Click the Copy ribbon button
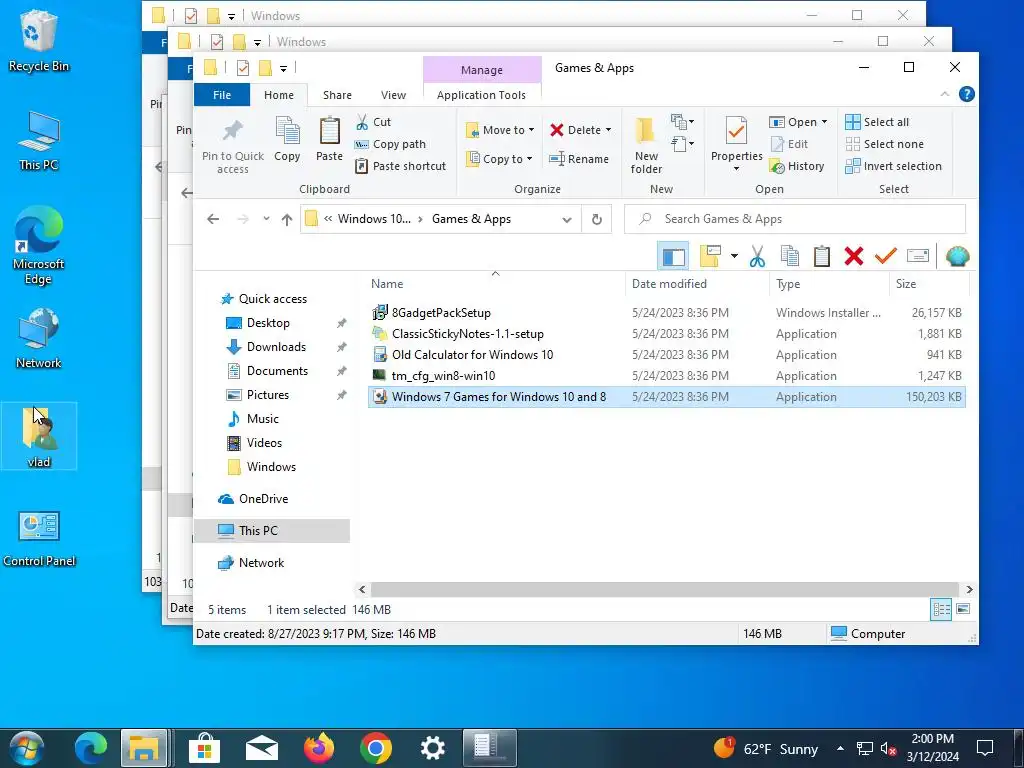This screenshot has width=1024, height=768. (x=287, y=139)
